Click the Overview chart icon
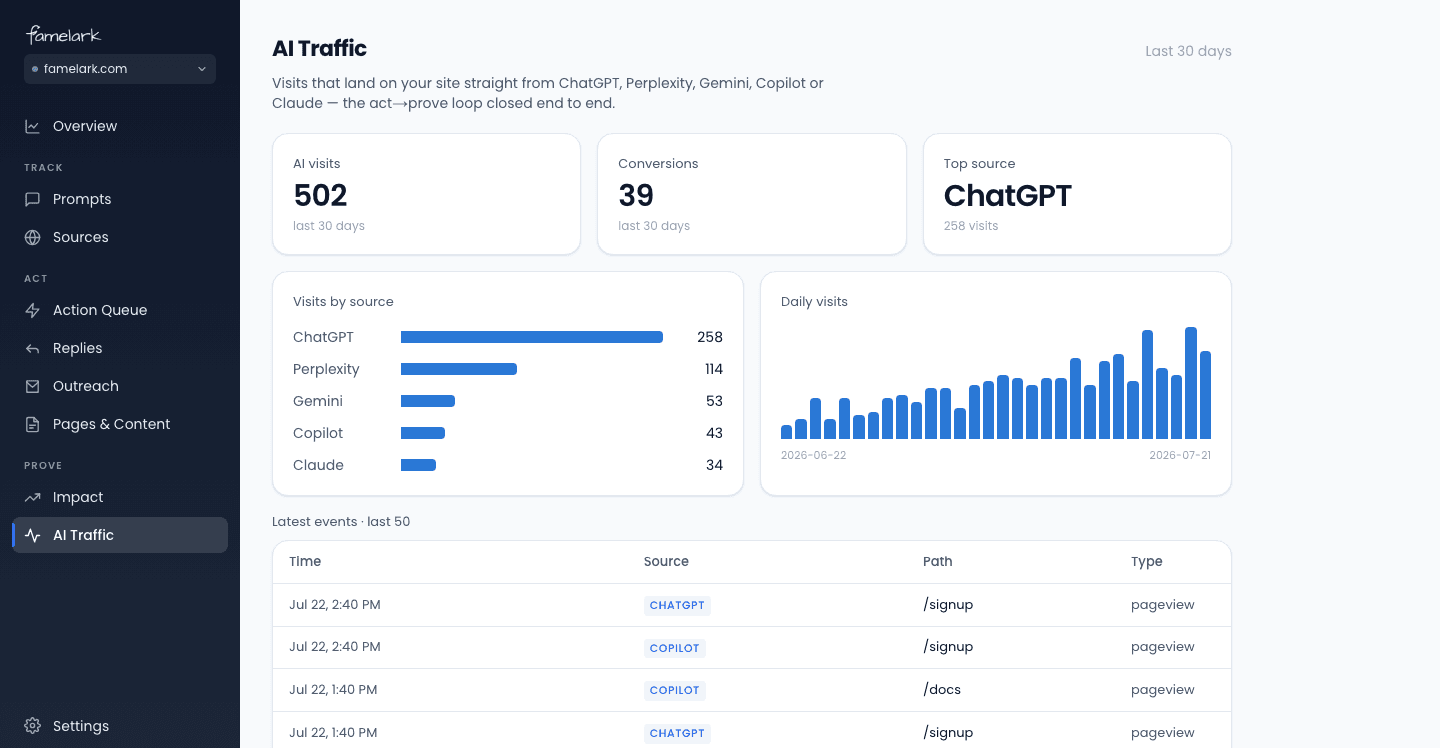Image resolution: width=1440 pixels, height=748 pixels. click(x=33, y=126)
